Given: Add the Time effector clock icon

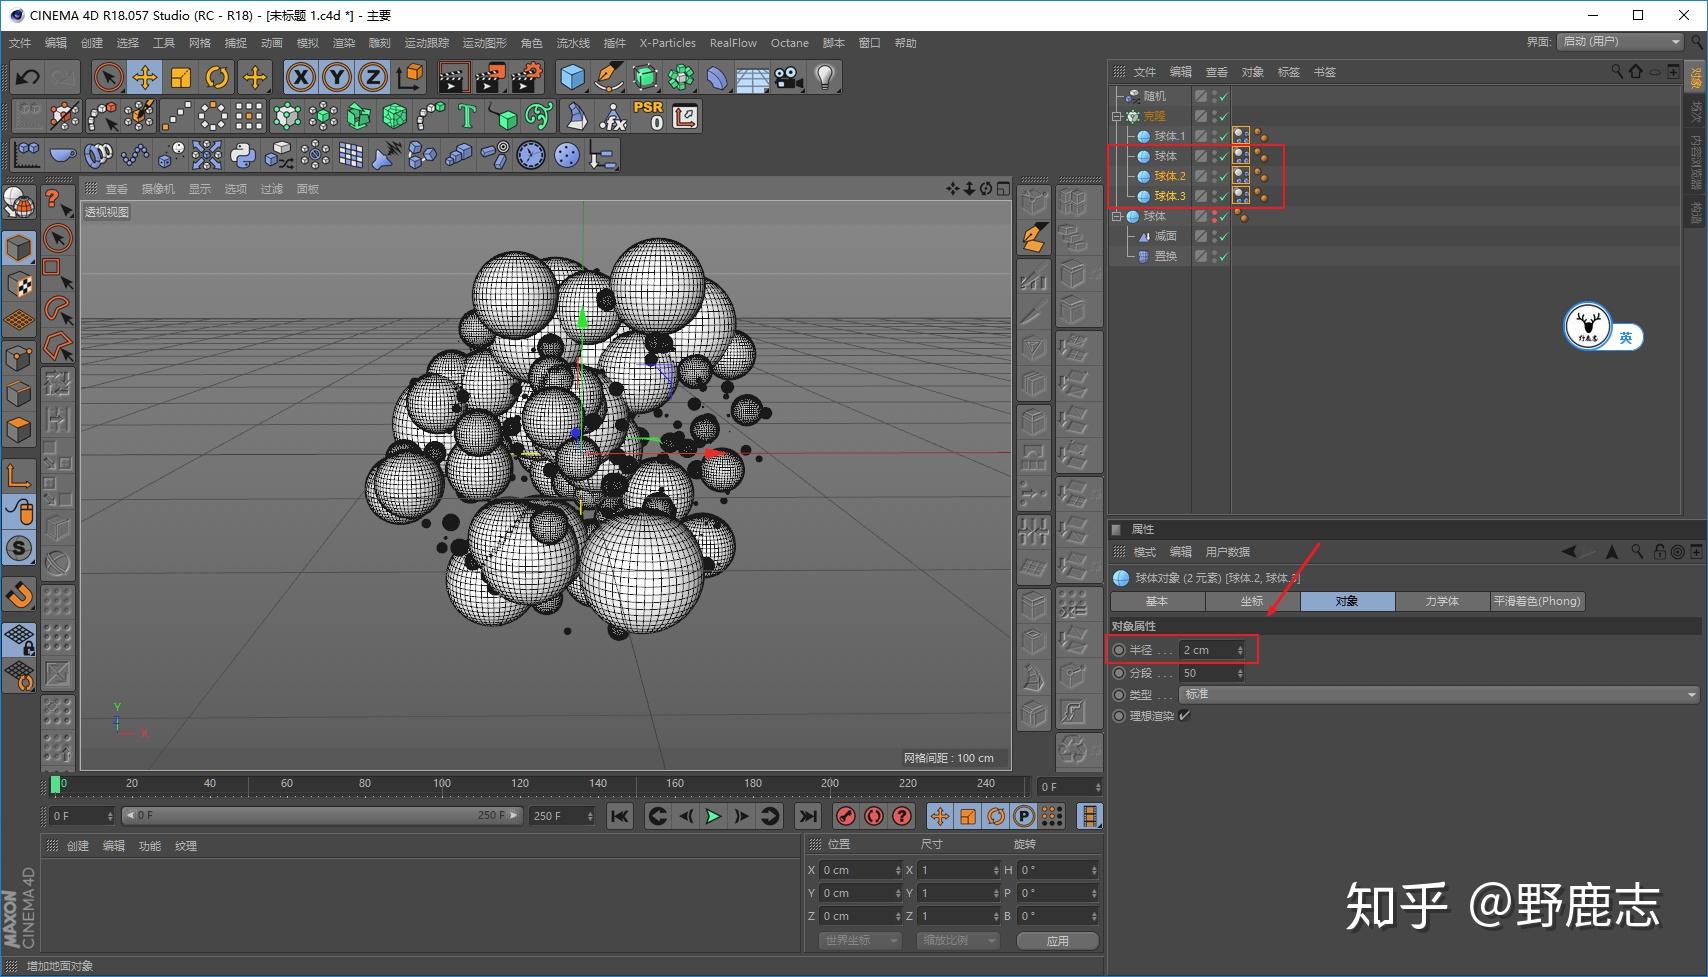Looking at the screenshot, I should coord(531,155).
